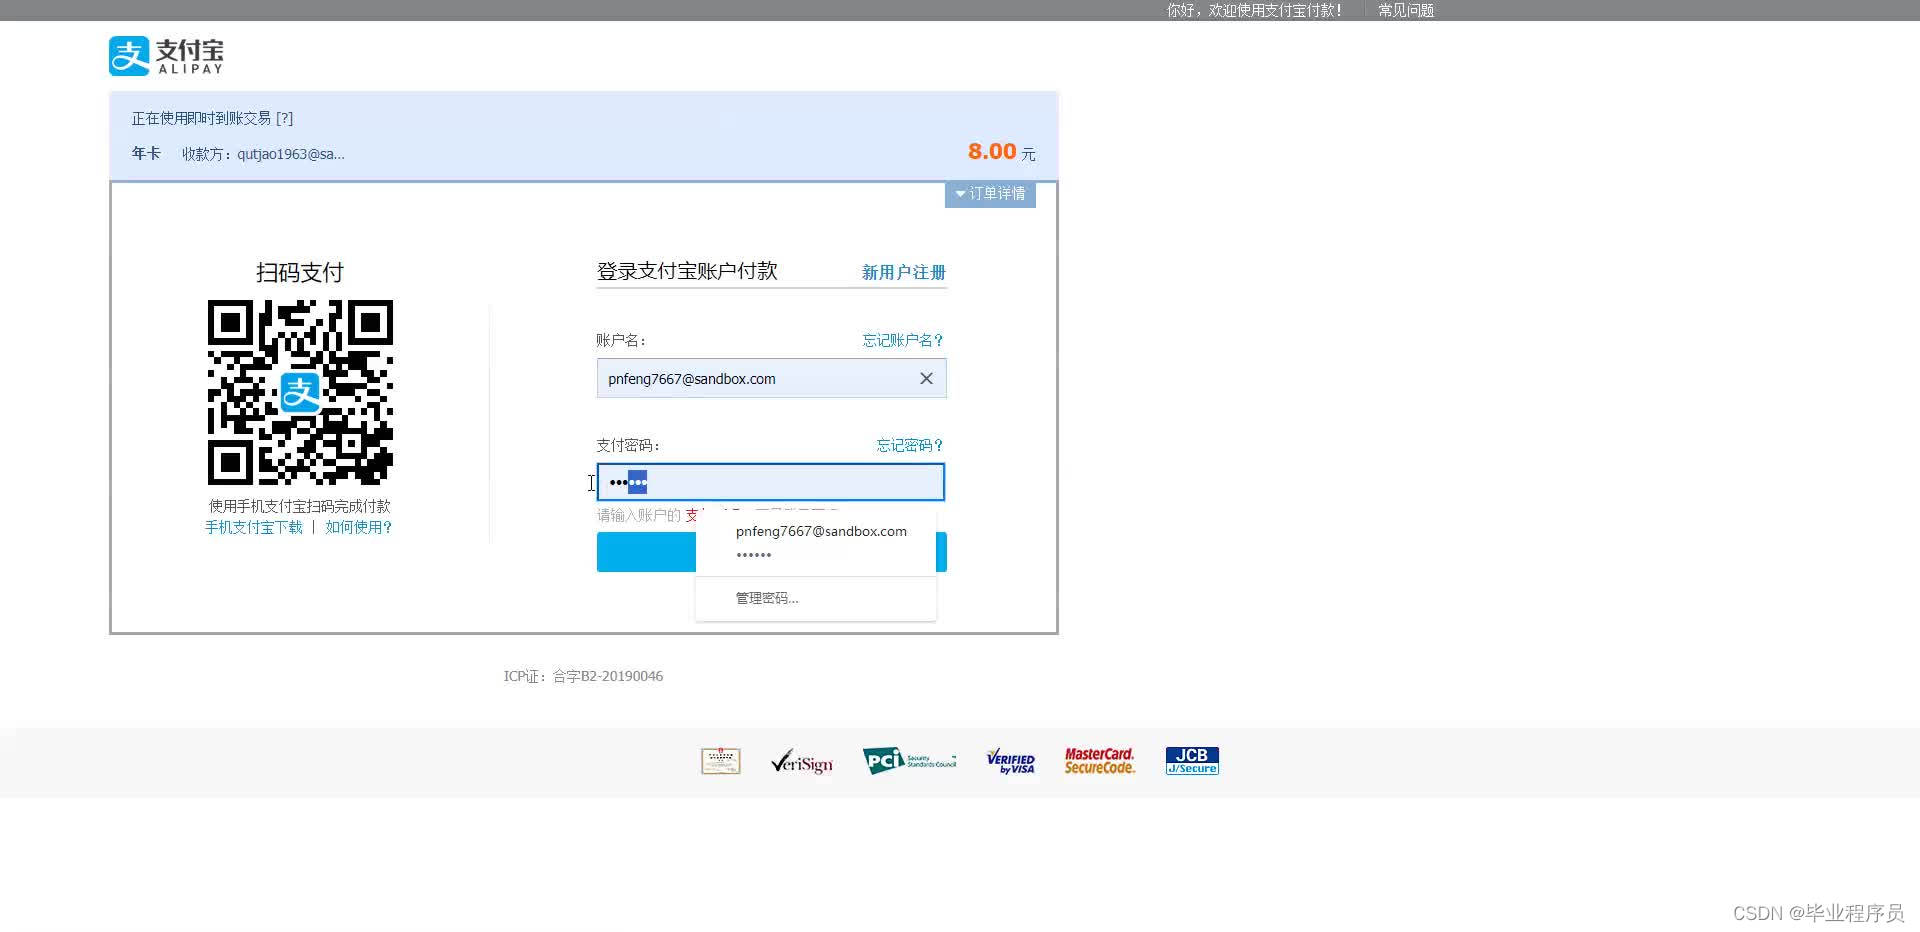The width and height of the screenshot is (1920, 932).
Task: Click the ICP证 合字B2-20190046 text
Action: pos(583,676)
